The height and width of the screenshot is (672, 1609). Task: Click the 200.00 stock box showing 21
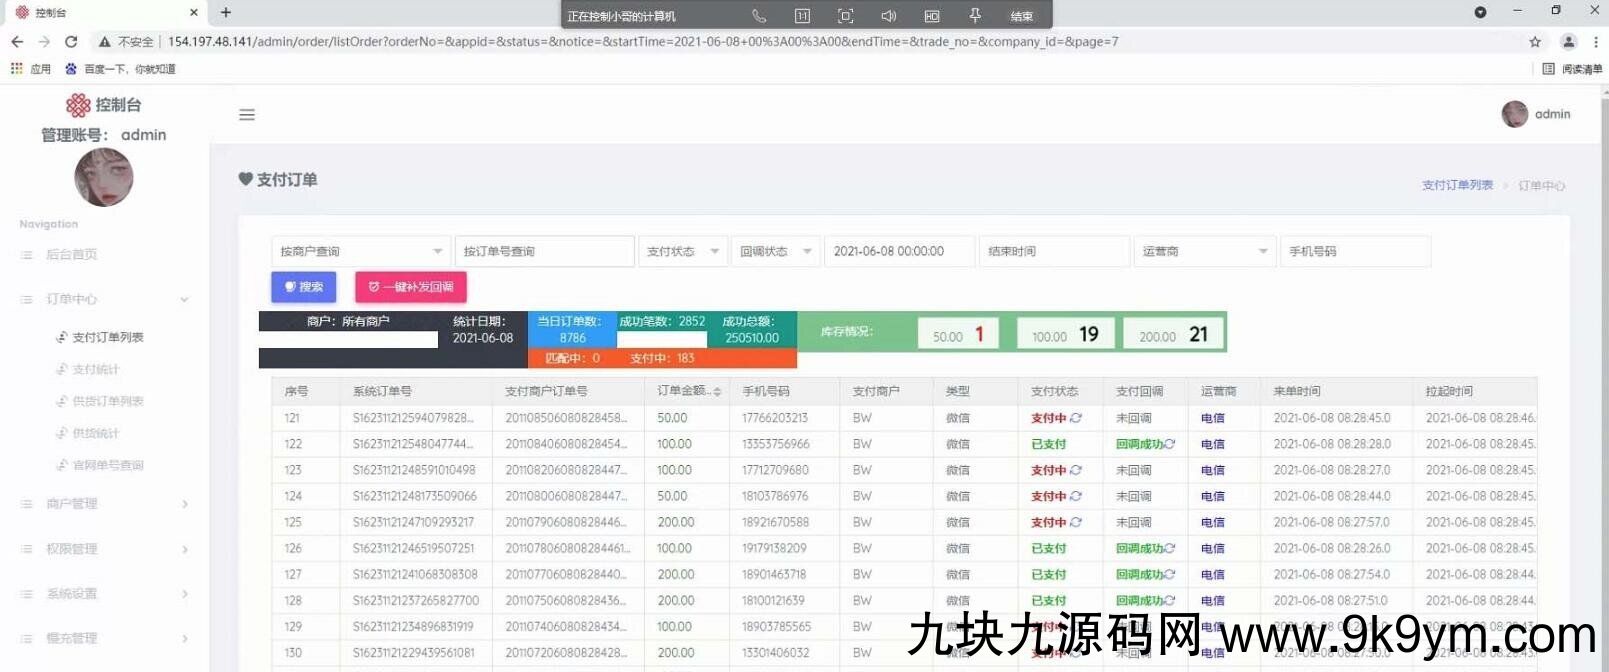[x=1174, y=334]
